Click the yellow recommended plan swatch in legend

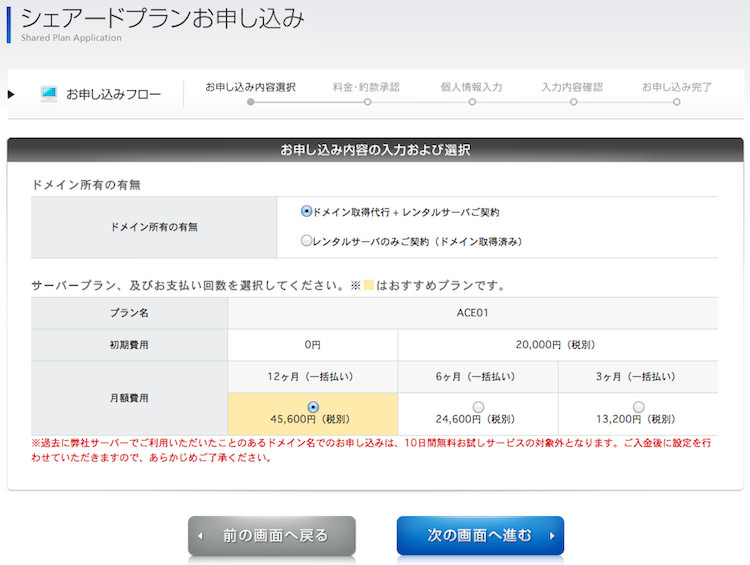click(x=368, y=286)
